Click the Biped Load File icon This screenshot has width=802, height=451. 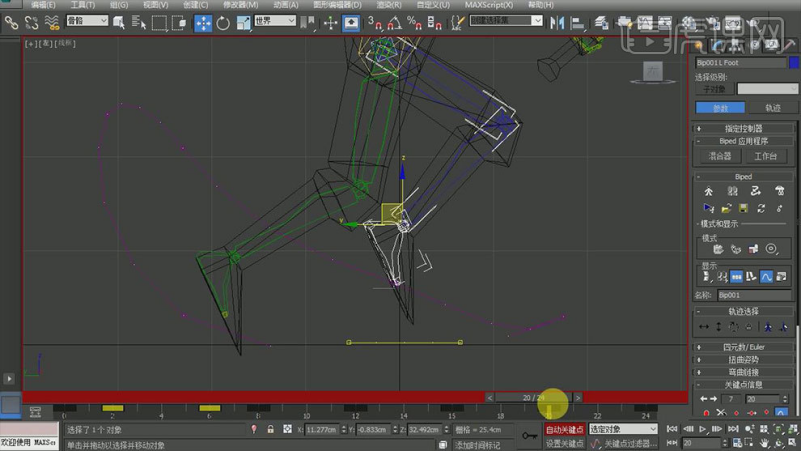[x=726, y=208]
